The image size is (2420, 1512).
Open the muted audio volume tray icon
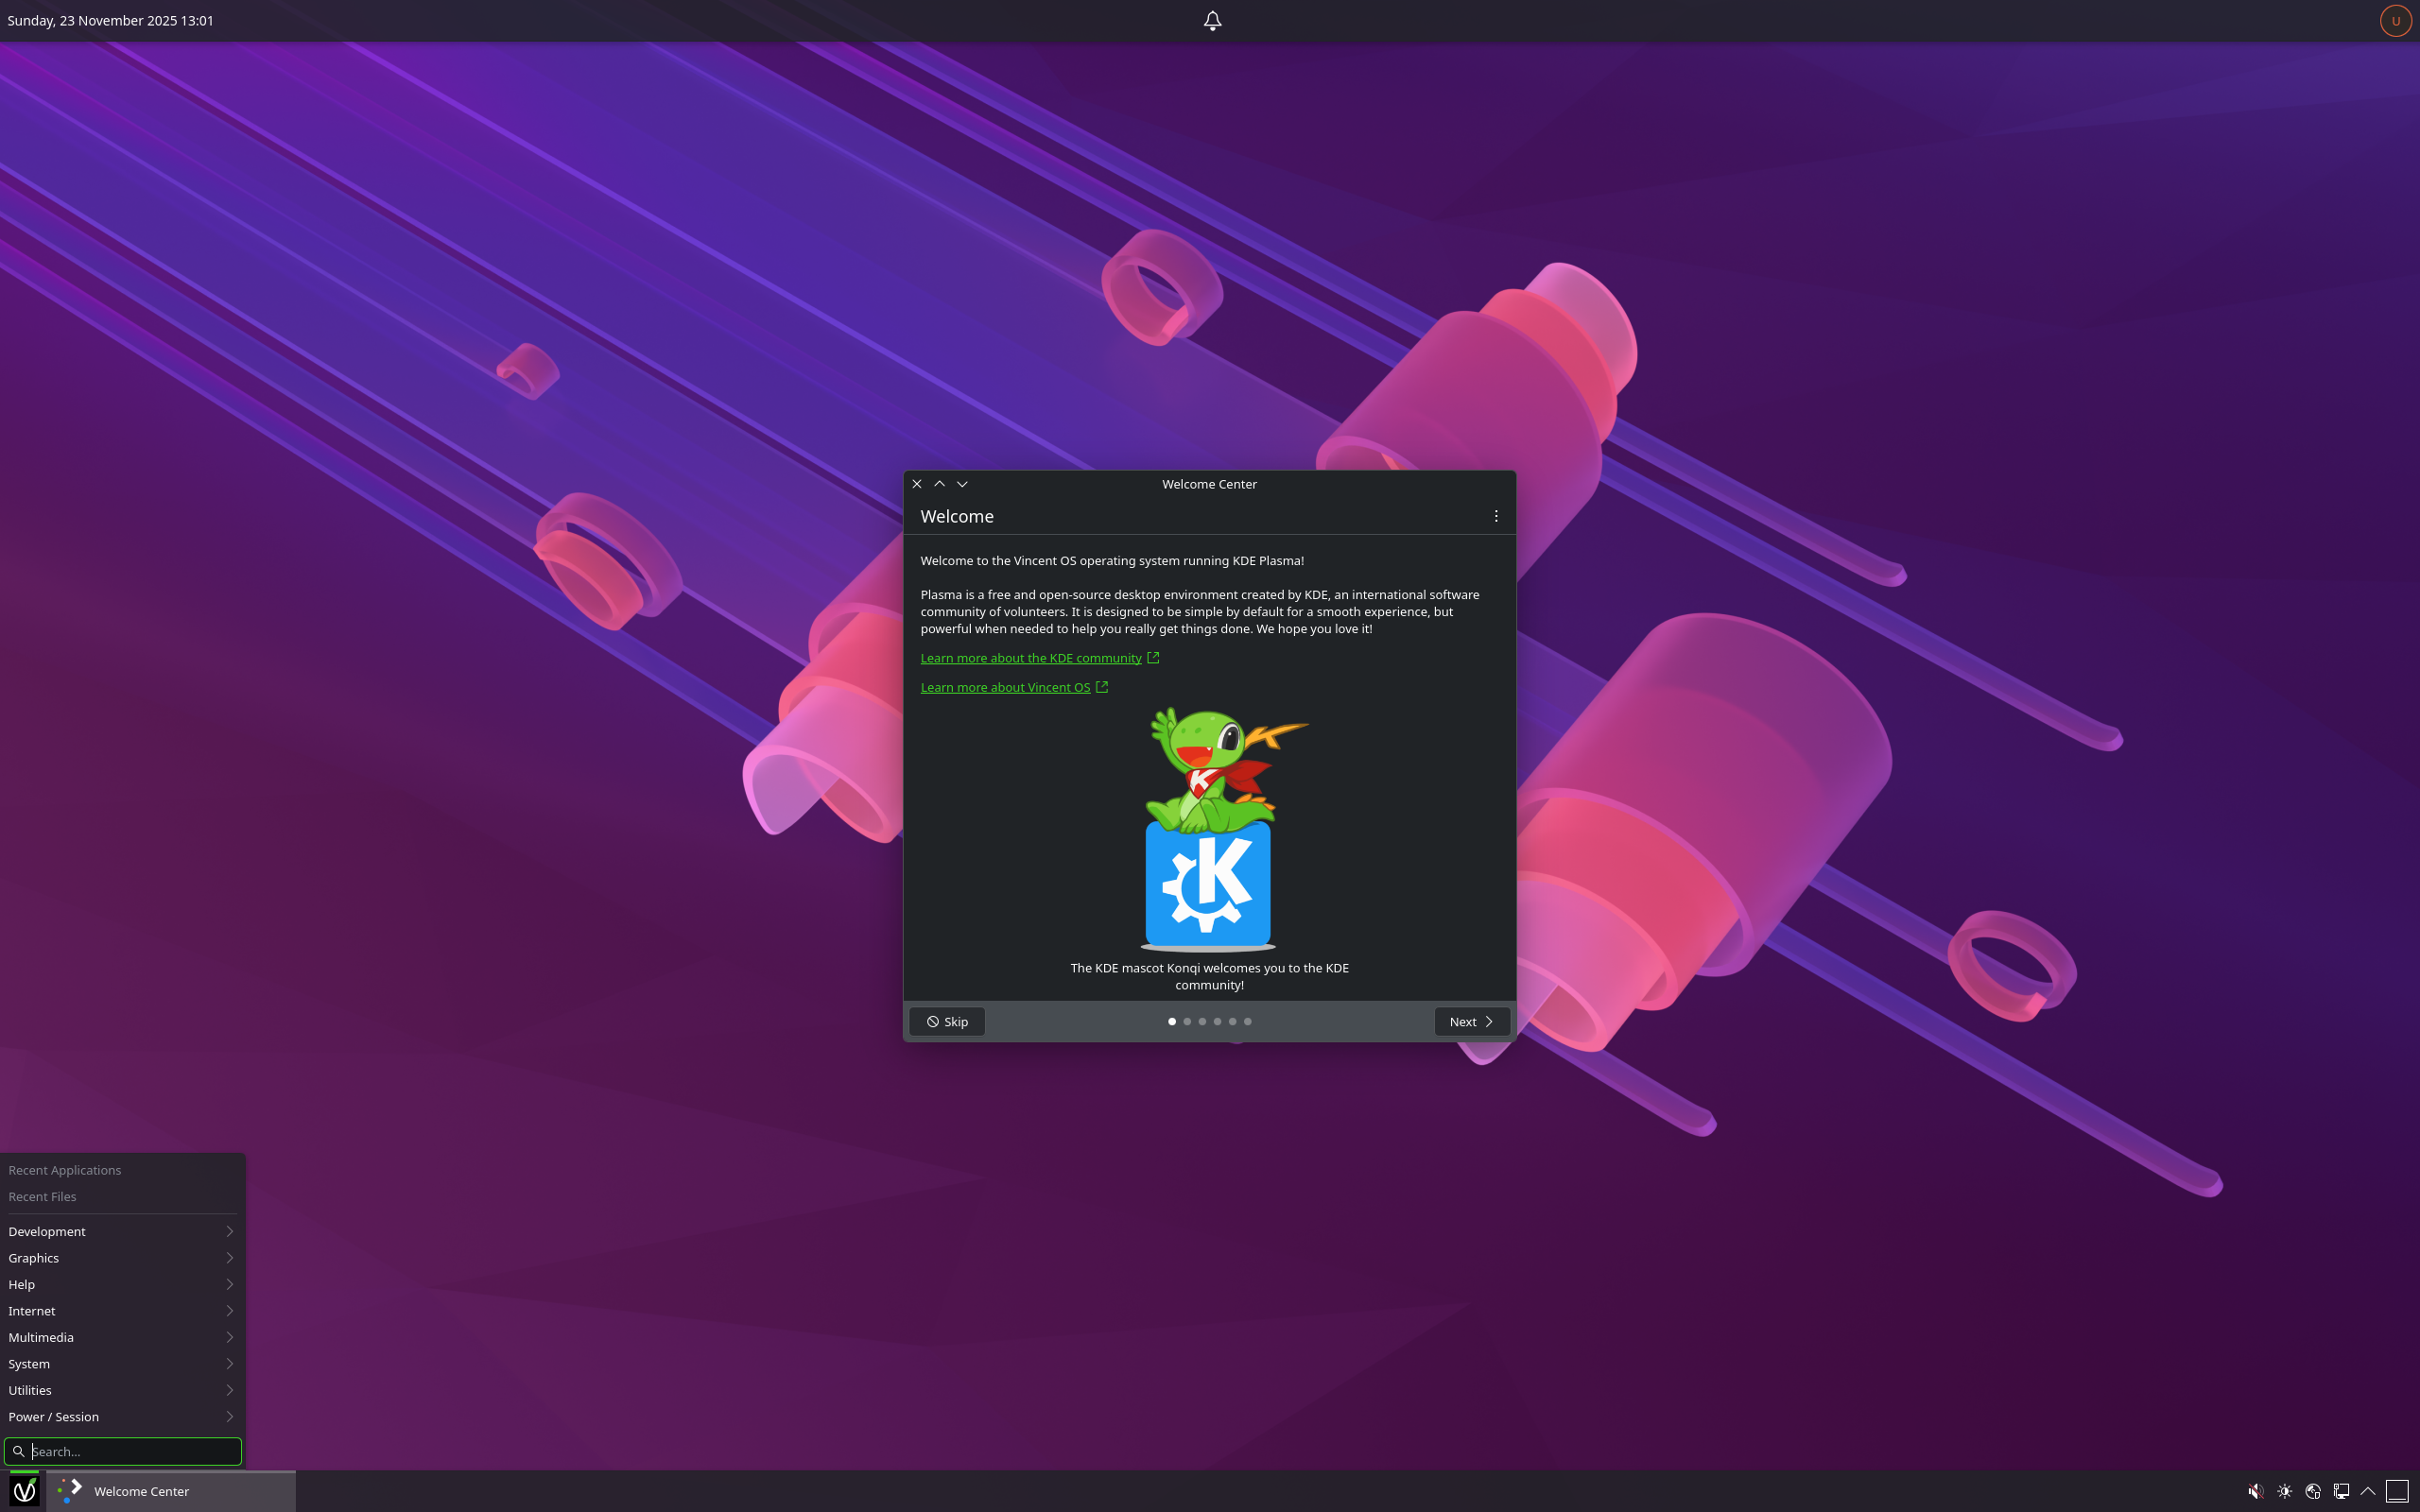2256,1491
